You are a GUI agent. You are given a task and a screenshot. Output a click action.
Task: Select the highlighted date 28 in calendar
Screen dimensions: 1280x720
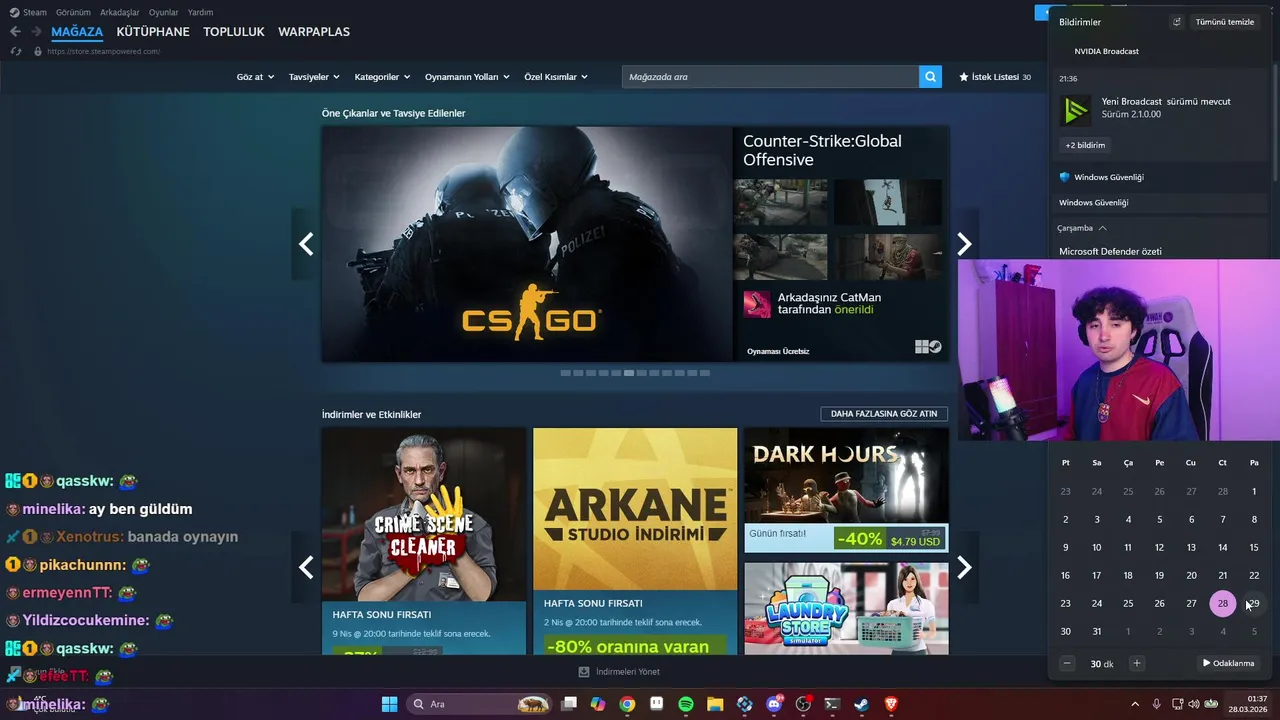coord(1223,603)
